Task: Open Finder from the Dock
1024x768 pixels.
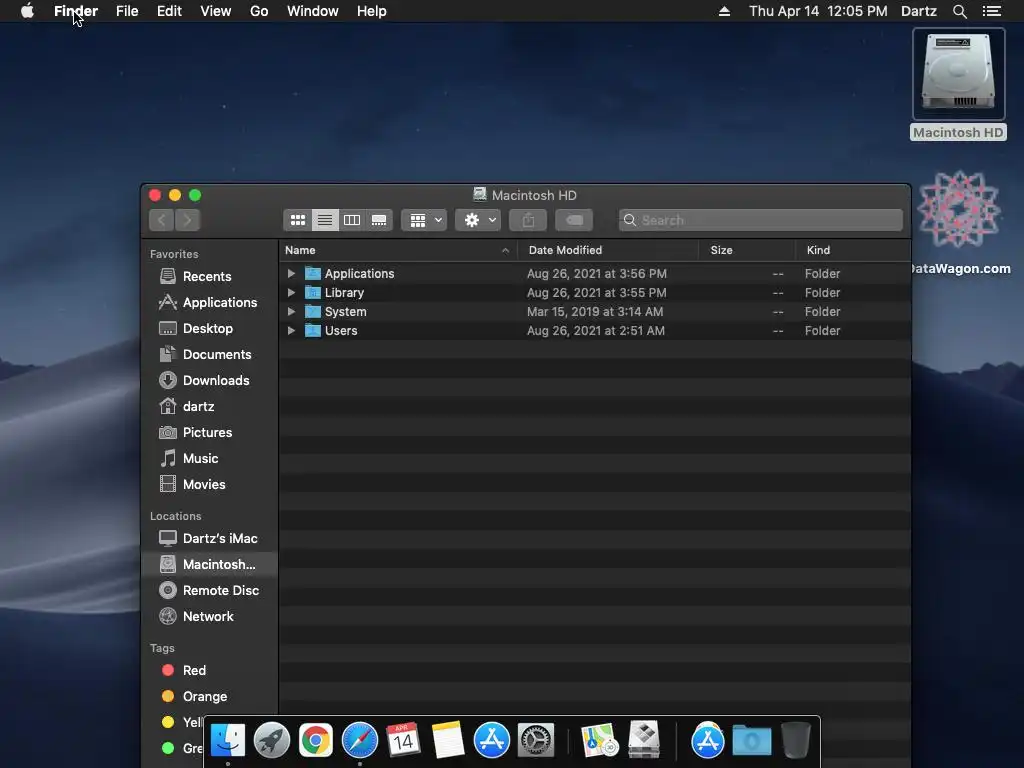Action: pos(227,741)
